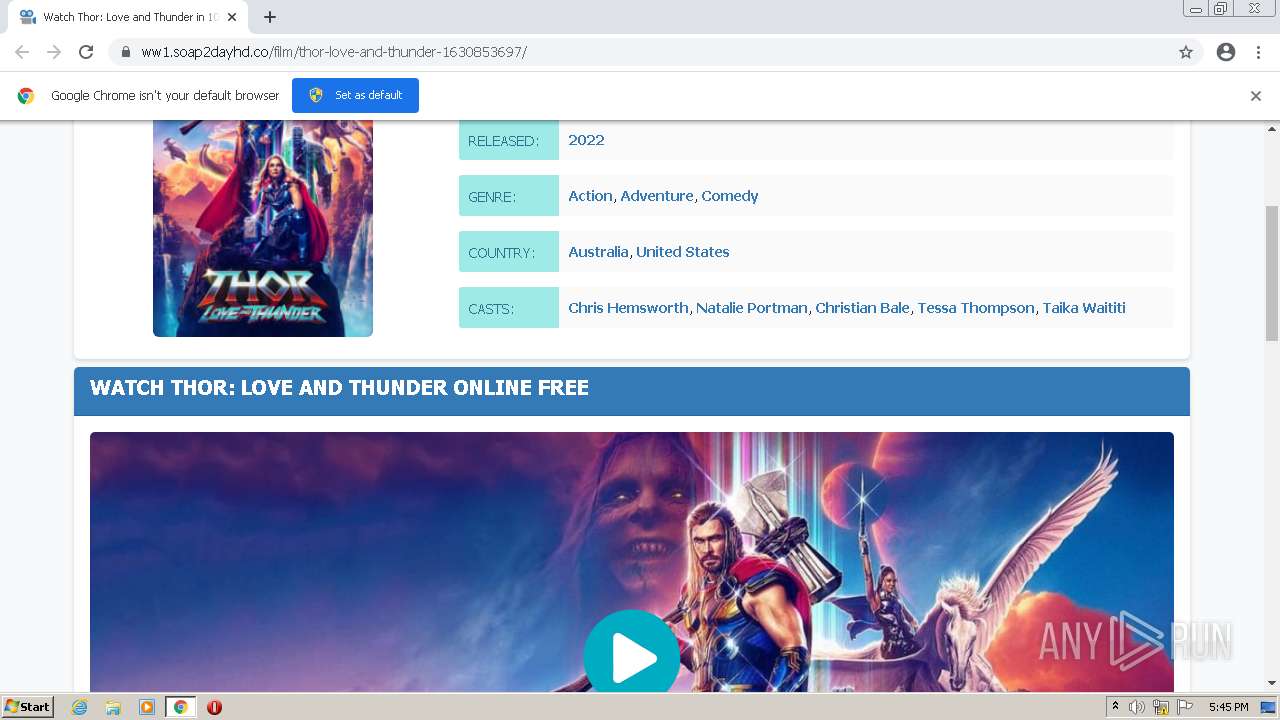Show hidden system tray icons
1280x720 pixels.
(x=1116, y=707)
